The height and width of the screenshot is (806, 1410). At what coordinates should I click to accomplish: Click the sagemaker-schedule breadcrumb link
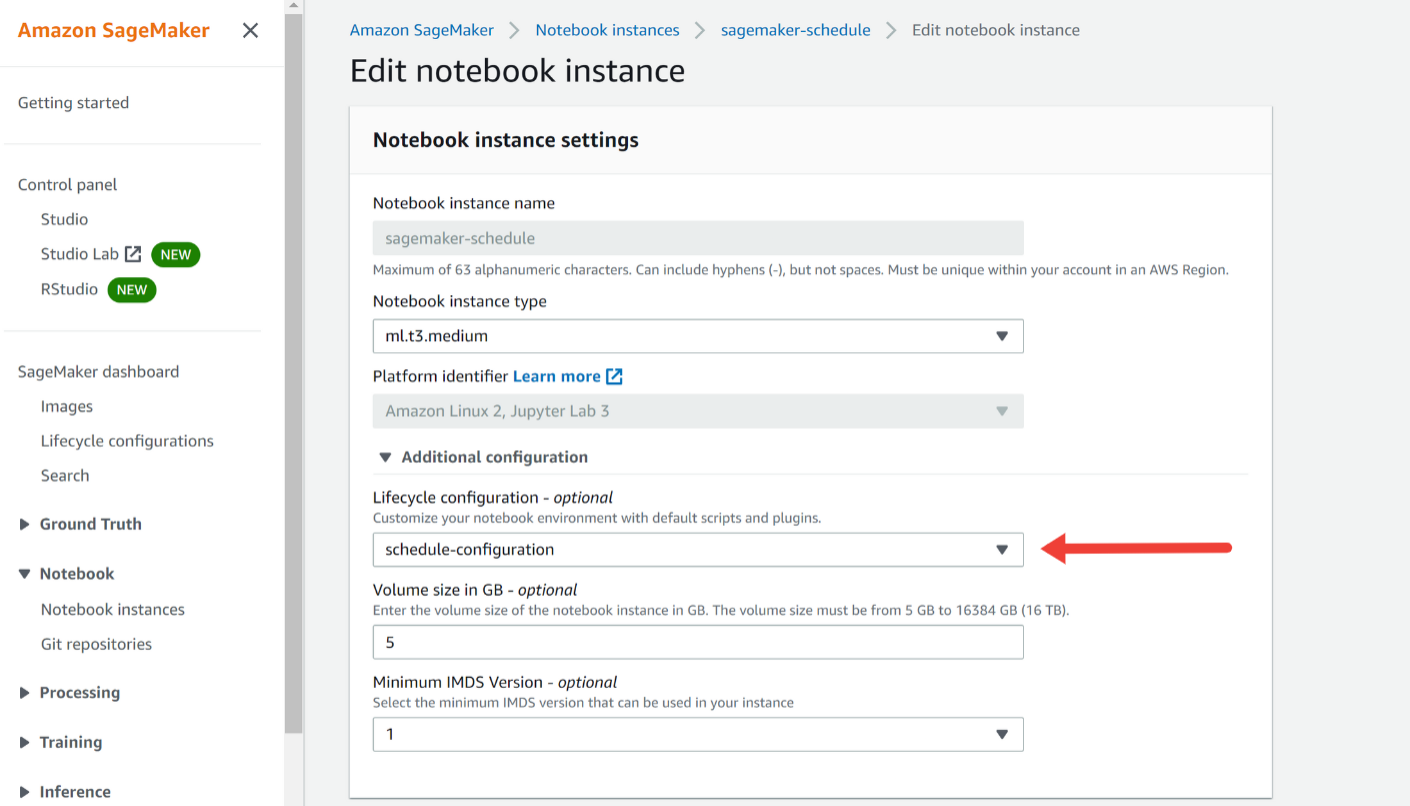click(x=795, y=30)
